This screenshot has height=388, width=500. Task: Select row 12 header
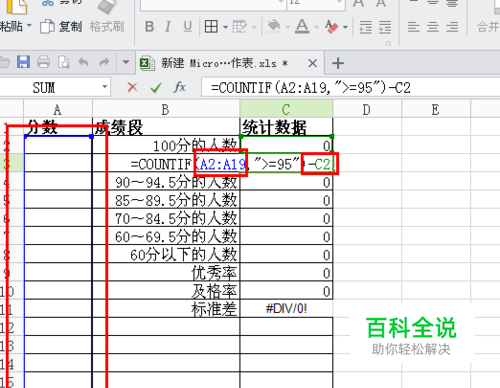click(11, 327)
